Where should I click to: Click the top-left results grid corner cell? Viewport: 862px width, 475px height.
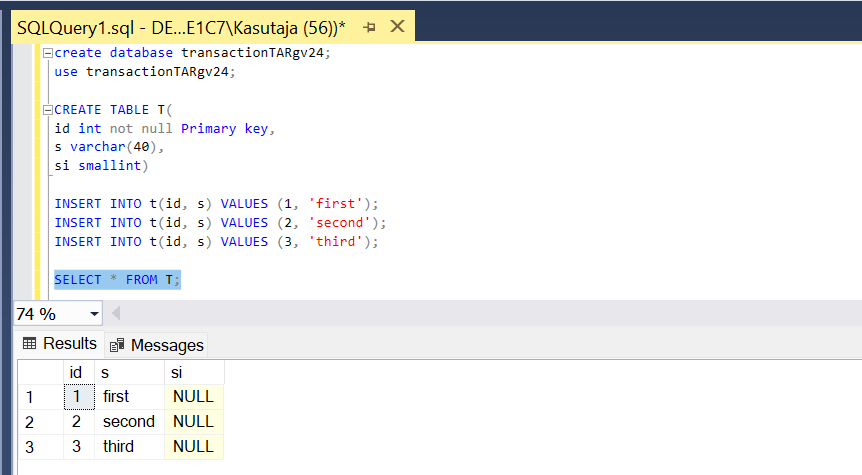tap(41, 372)
